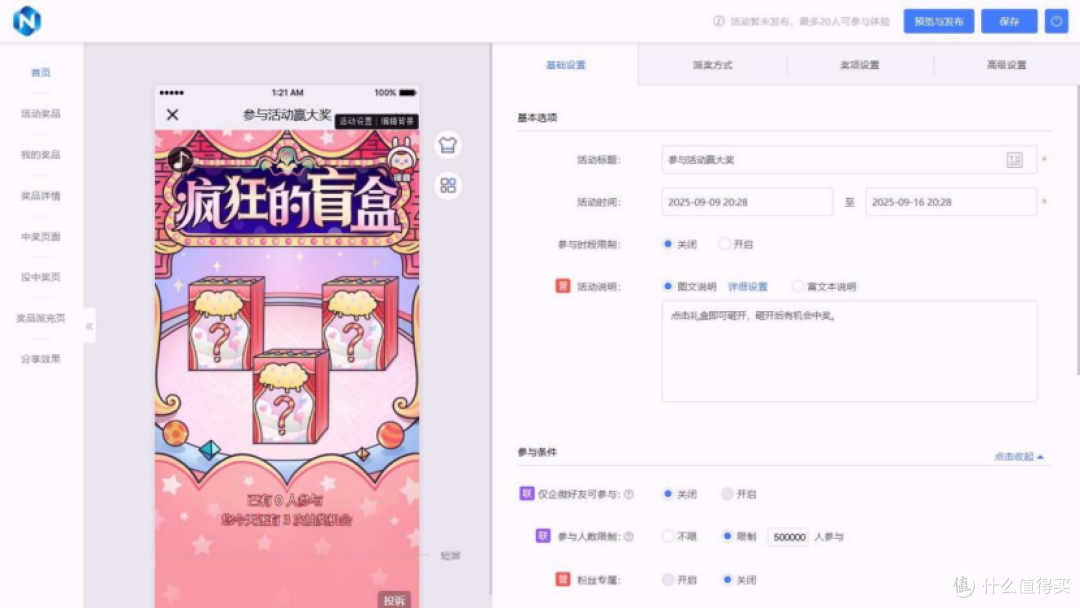Screen dimensions: 1080x608
Task: Click the 保存 button
Action: point(1009,21)
